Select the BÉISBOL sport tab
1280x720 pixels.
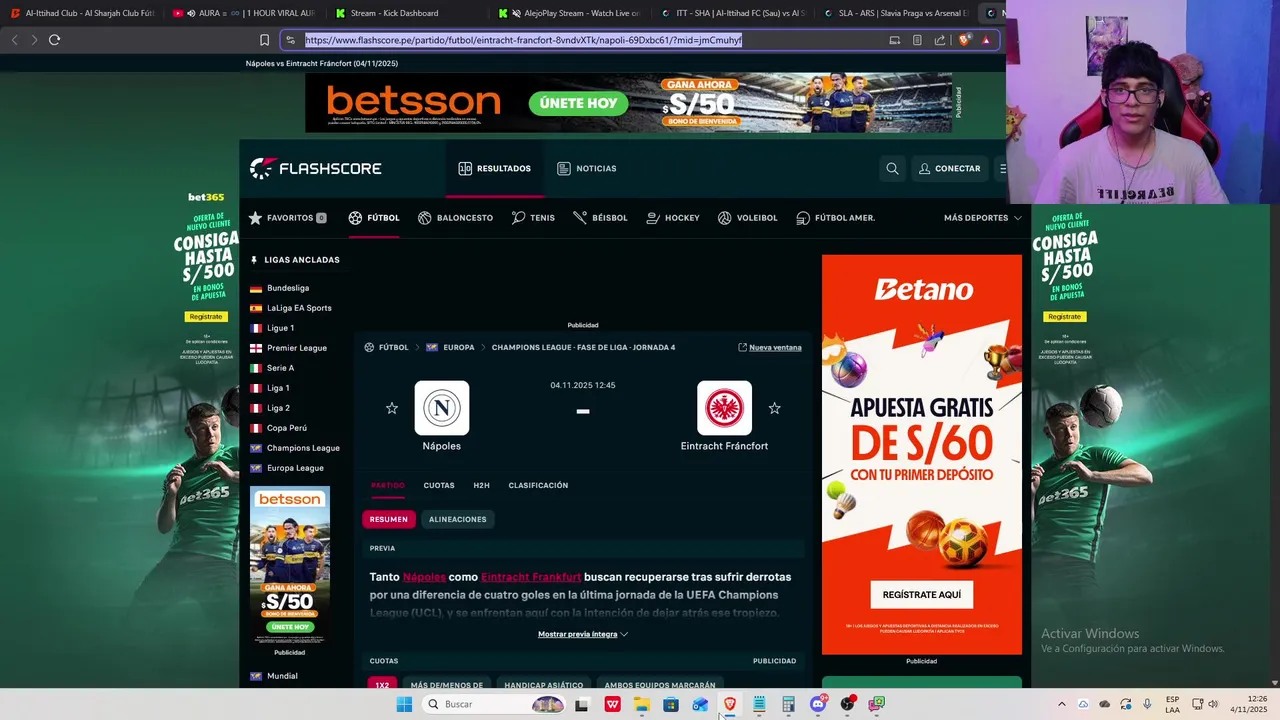tap(600, 218)
